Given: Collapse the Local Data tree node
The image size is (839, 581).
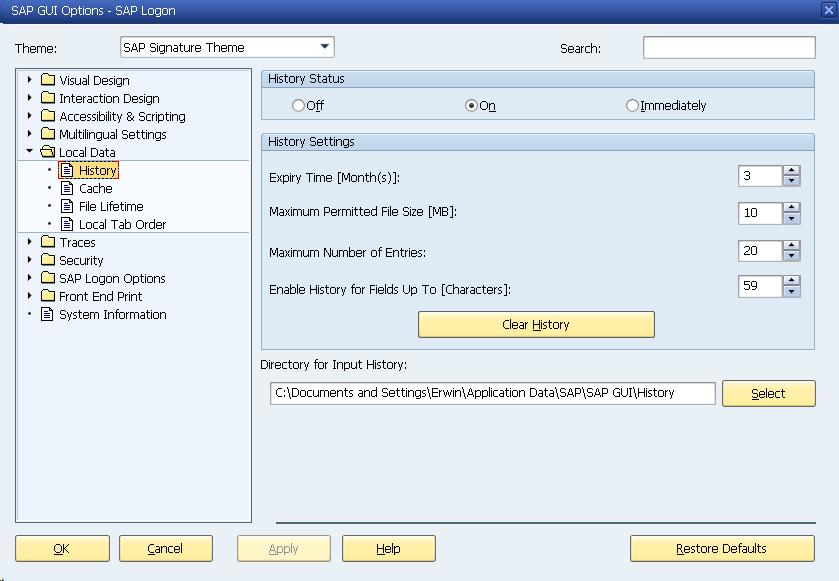Looking at the screenshot, I should 29,151.
